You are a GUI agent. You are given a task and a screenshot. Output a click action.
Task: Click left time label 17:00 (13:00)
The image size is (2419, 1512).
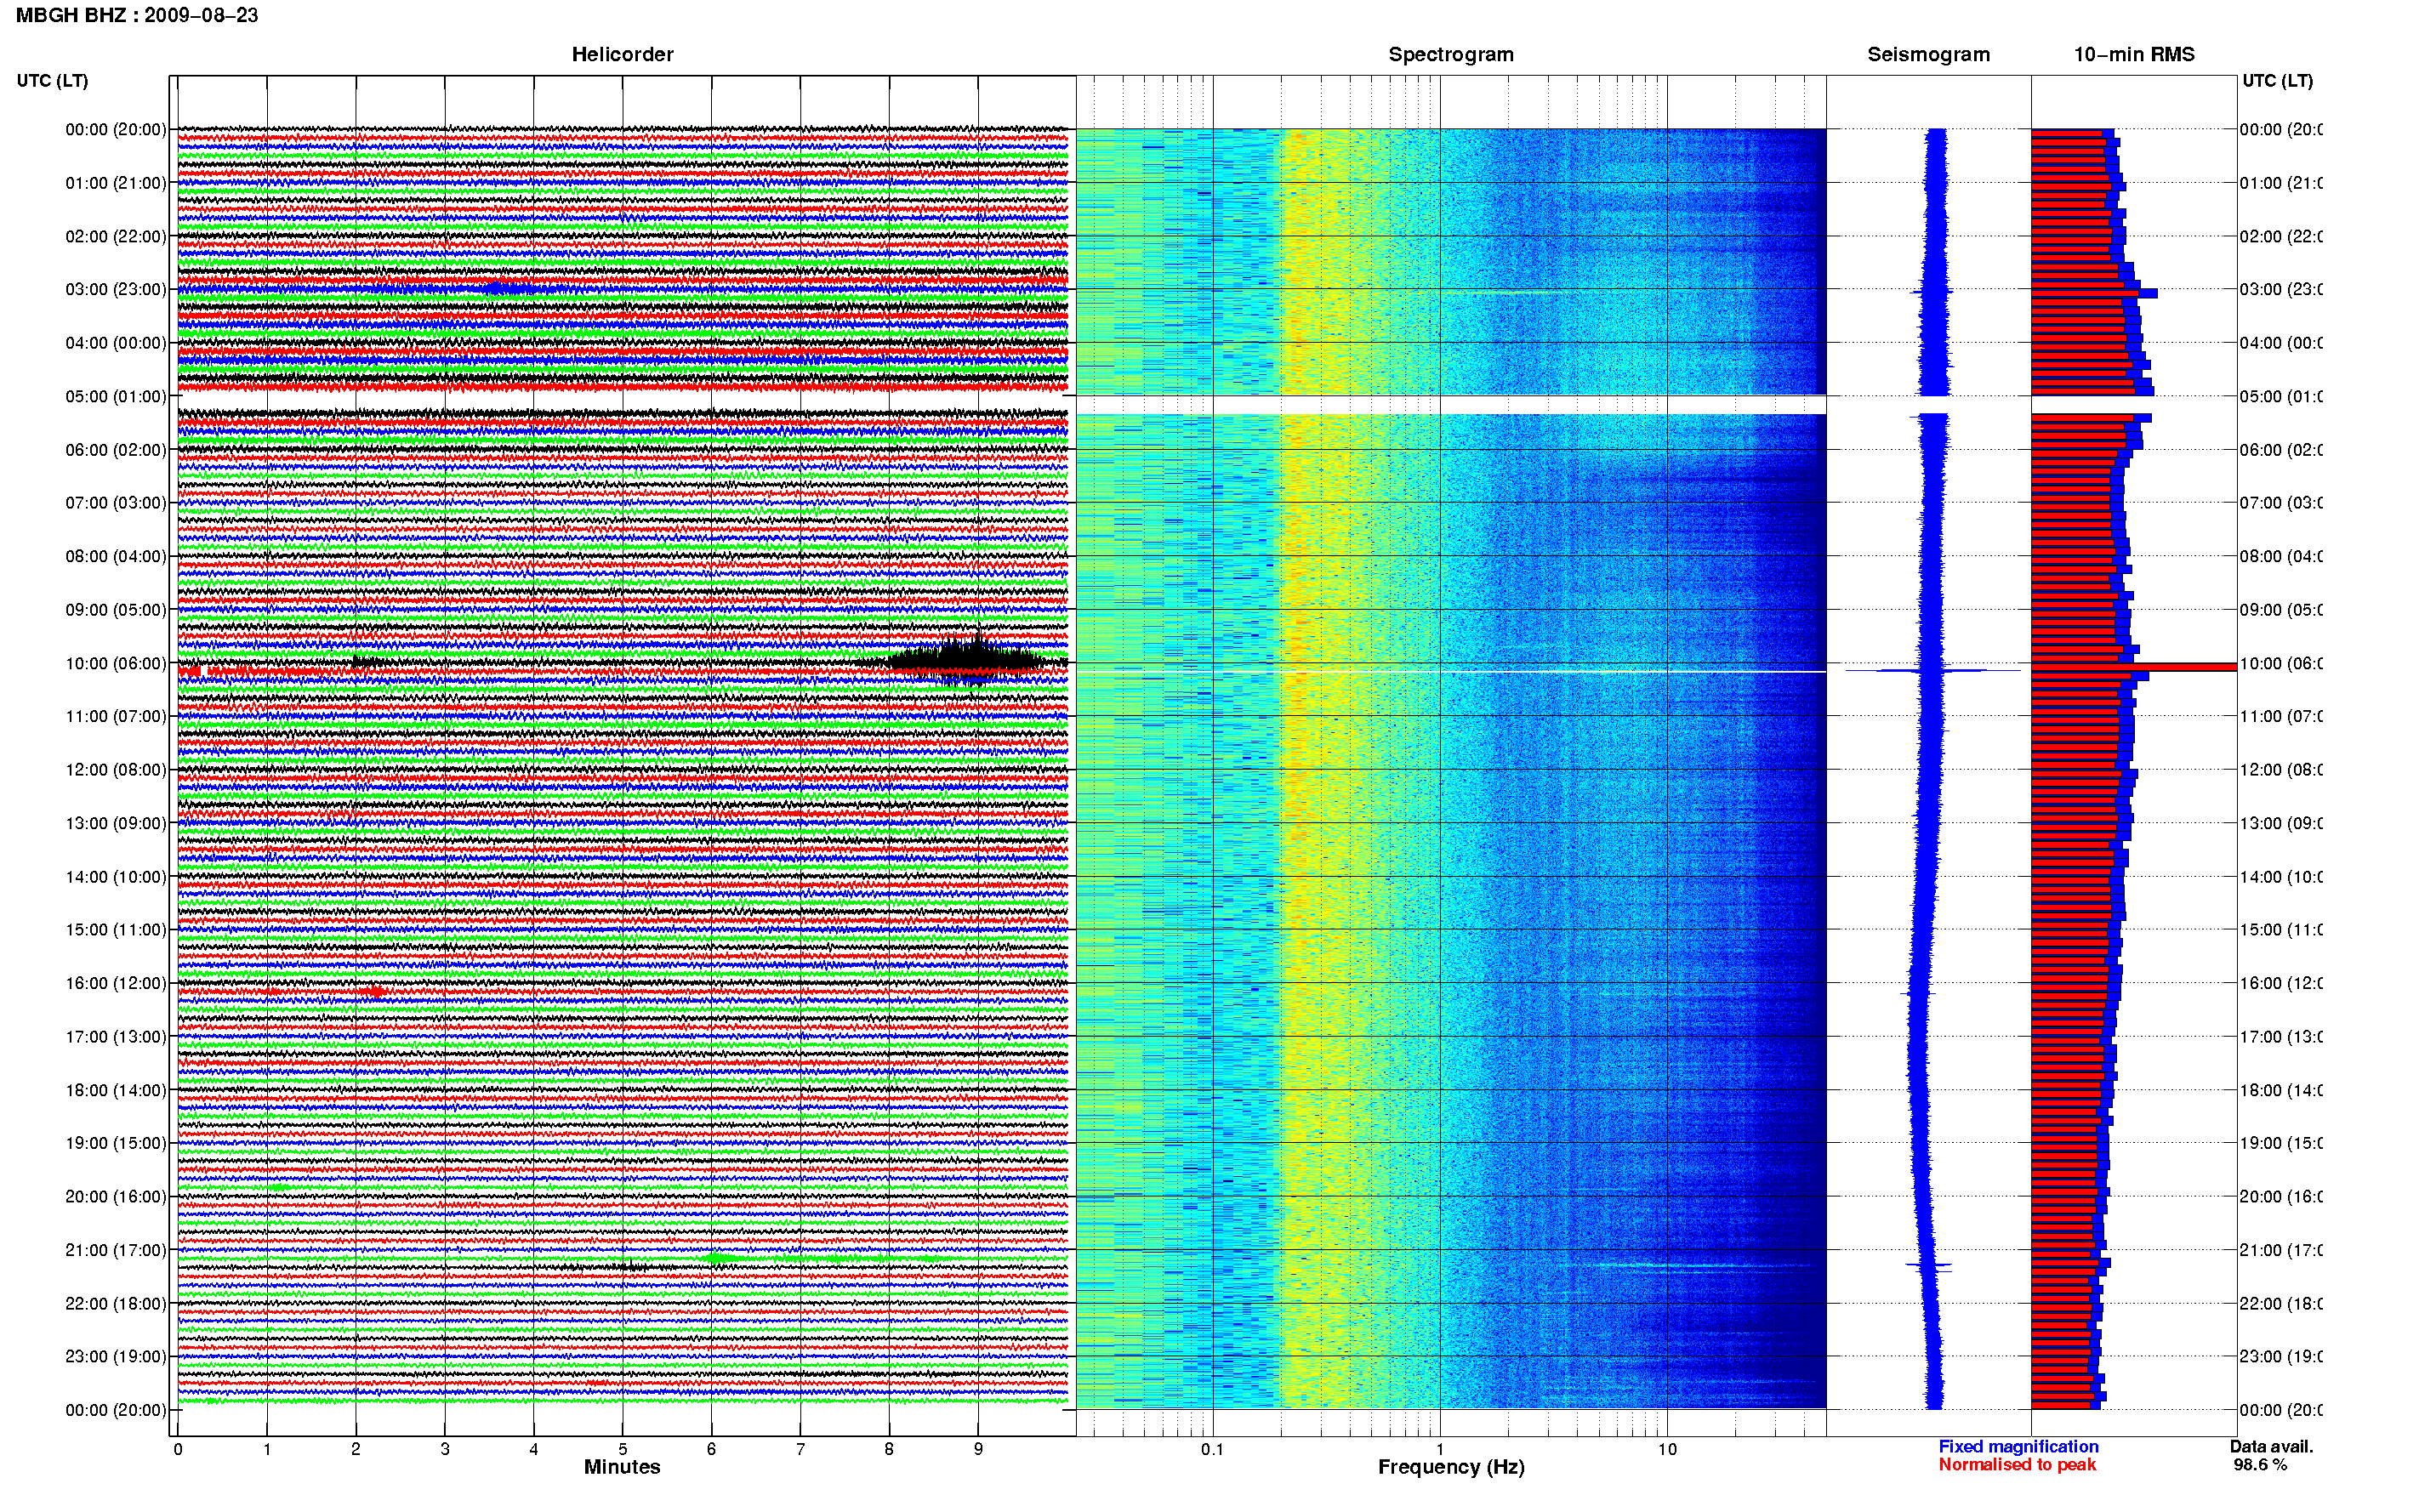(x=116, y=1037)
